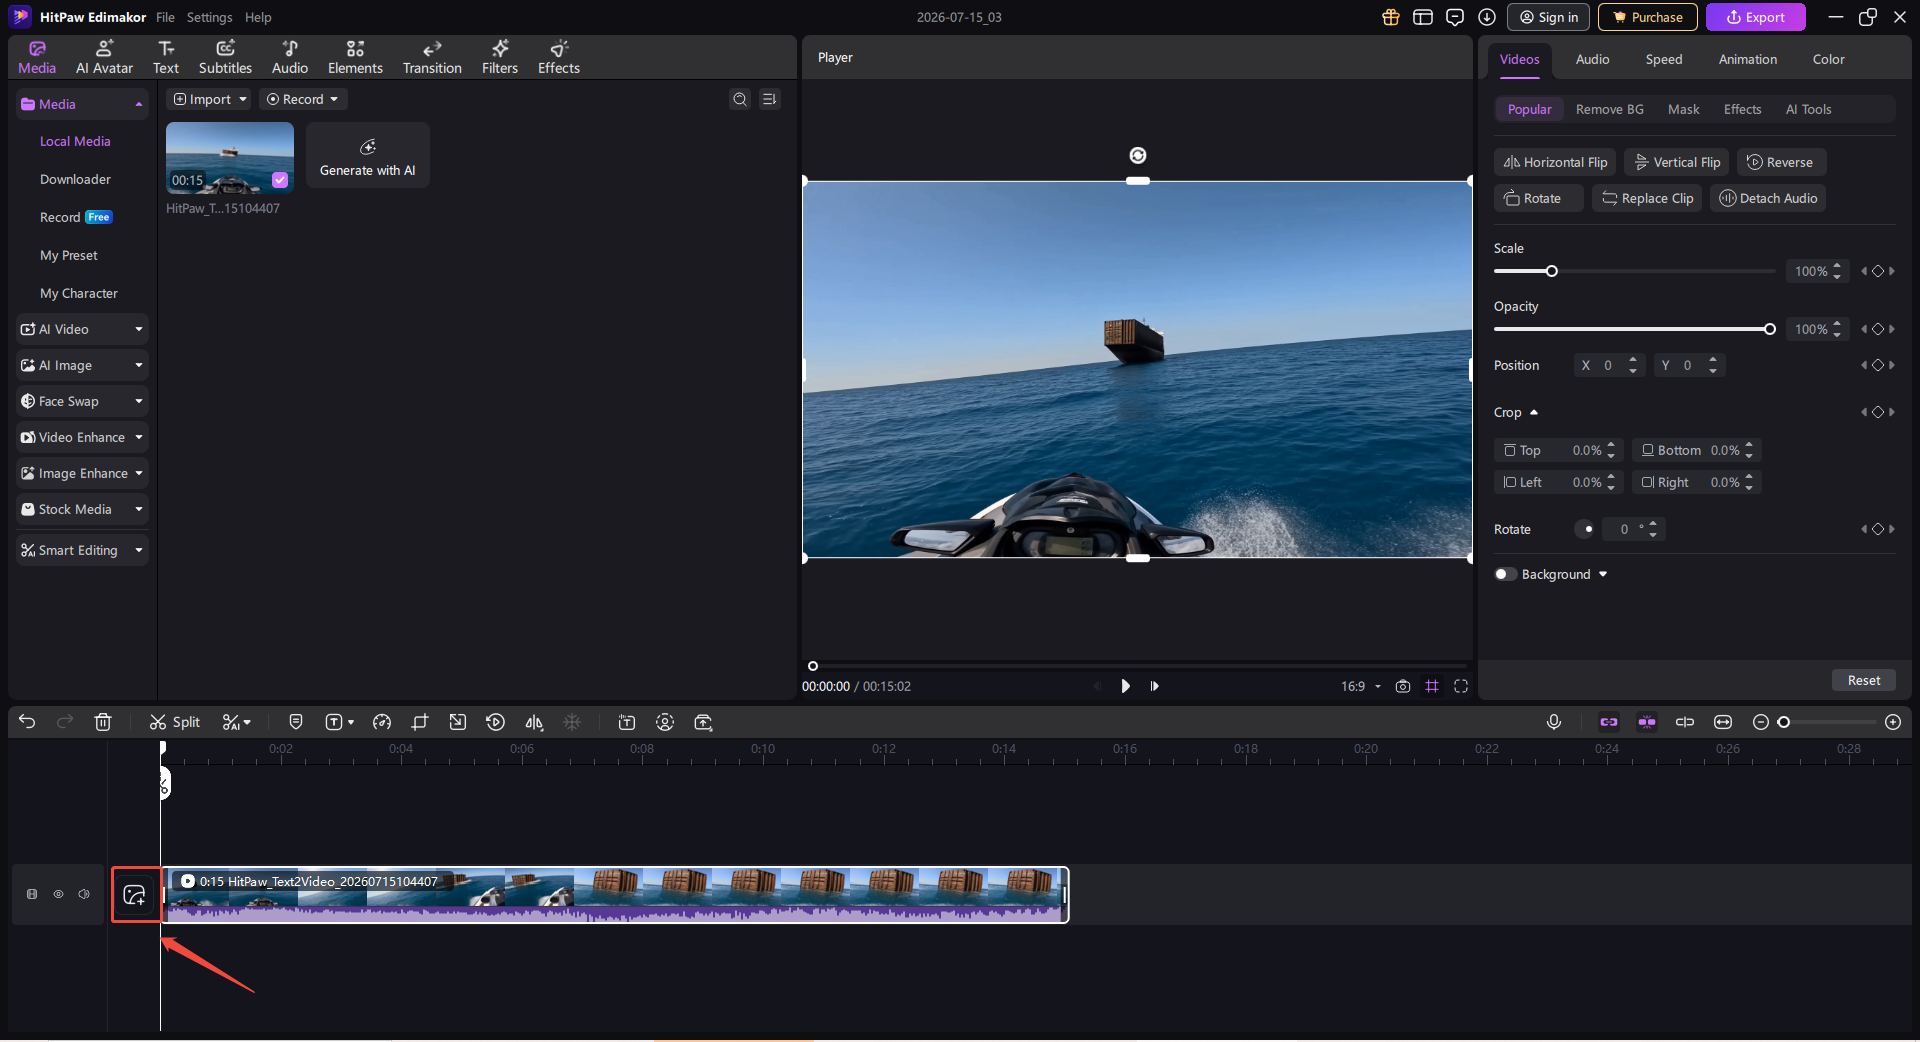Search media with magnifier icon

click(740, 99)
